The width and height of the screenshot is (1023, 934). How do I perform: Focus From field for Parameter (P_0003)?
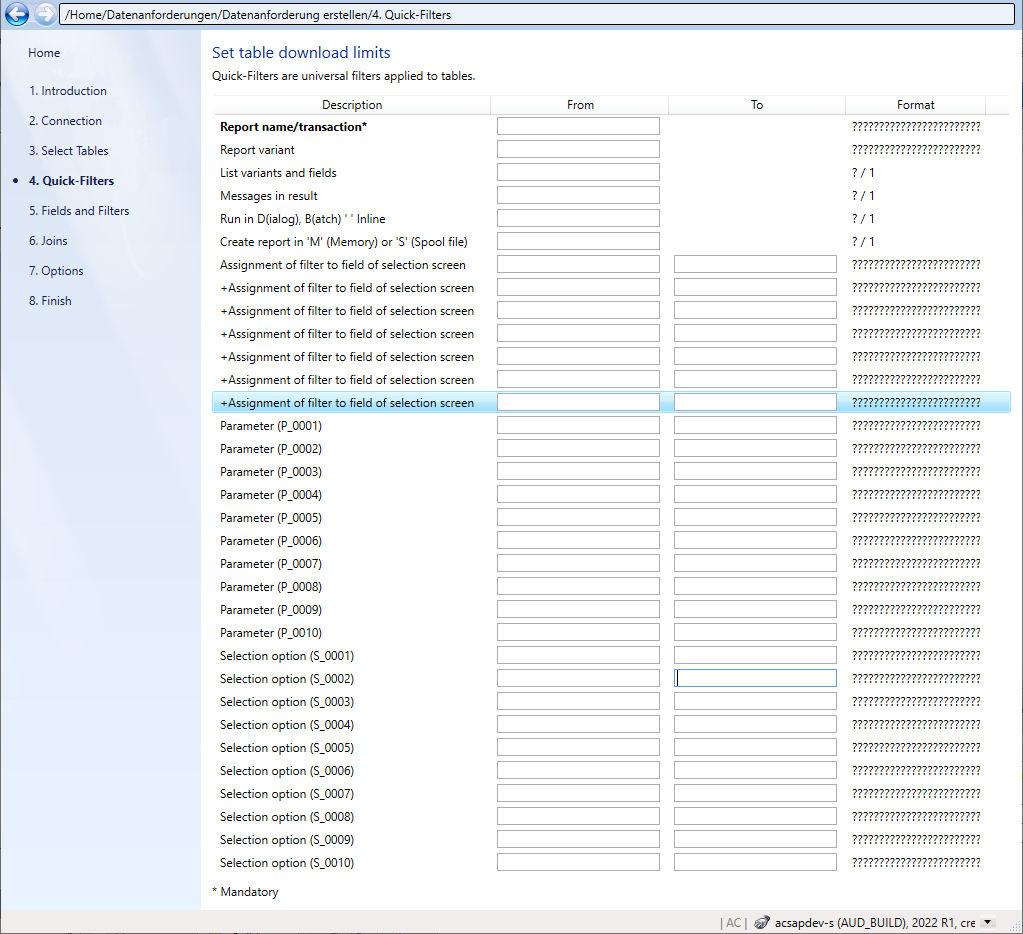[x=578, y=472]
